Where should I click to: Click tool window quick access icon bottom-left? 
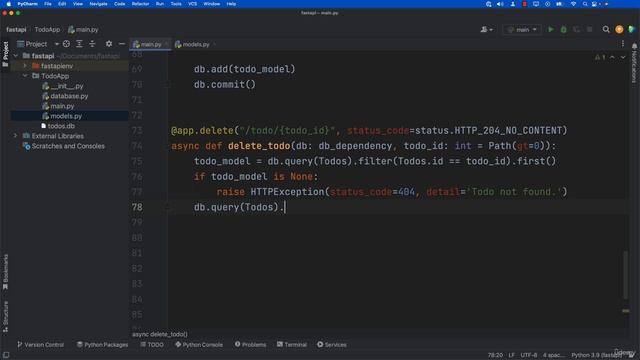tap(6, 355)
